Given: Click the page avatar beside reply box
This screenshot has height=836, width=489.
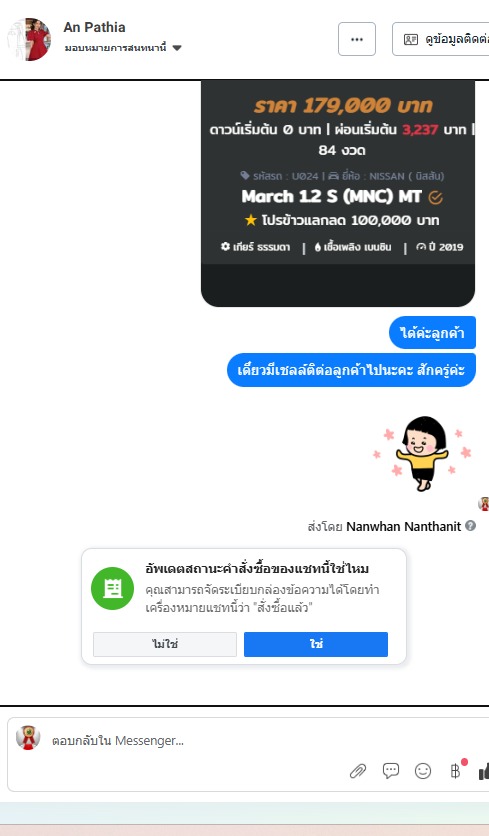Looking at the screenshot, I should pos(28,738).
